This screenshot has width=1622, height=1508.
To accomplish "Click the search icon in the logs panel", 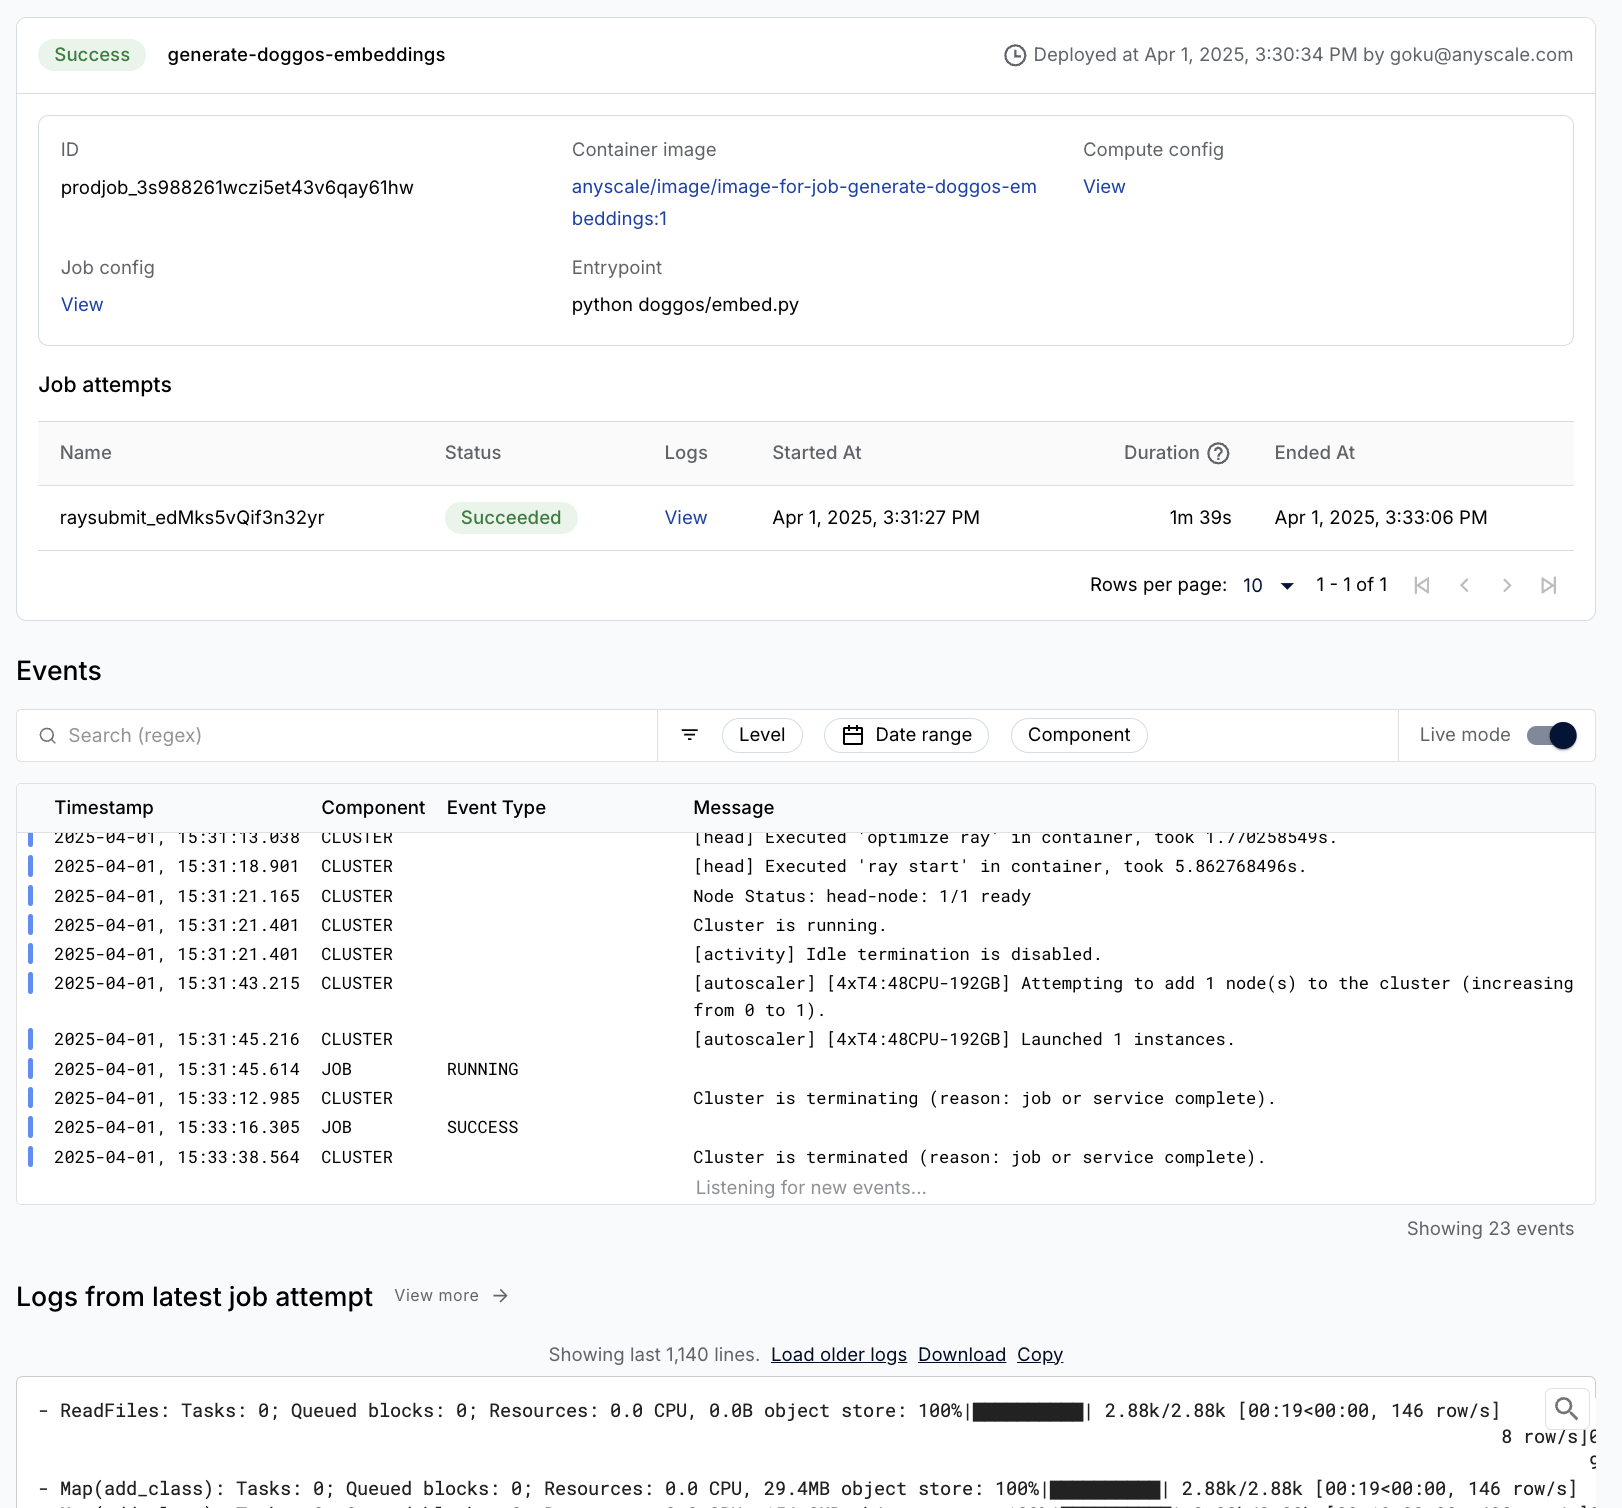I will pos(1566,1409).
